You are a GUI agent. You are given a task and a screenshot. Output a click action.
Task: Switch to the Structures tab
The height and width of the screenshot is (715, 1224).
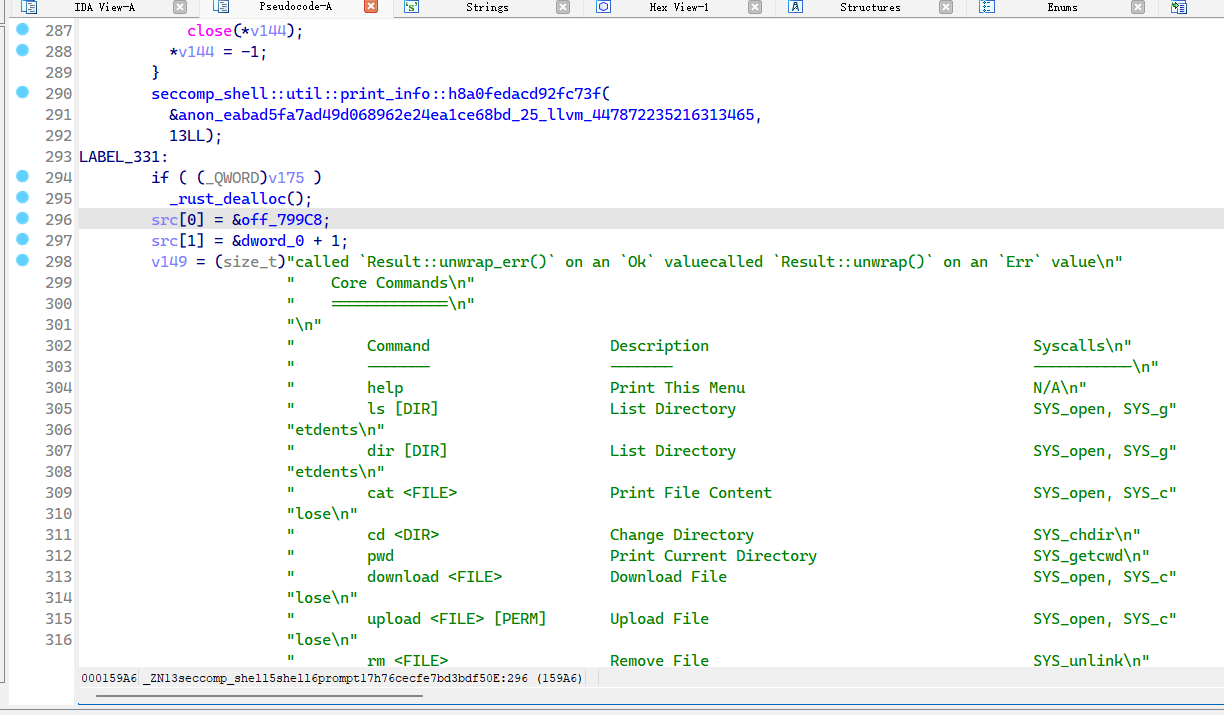869,7
